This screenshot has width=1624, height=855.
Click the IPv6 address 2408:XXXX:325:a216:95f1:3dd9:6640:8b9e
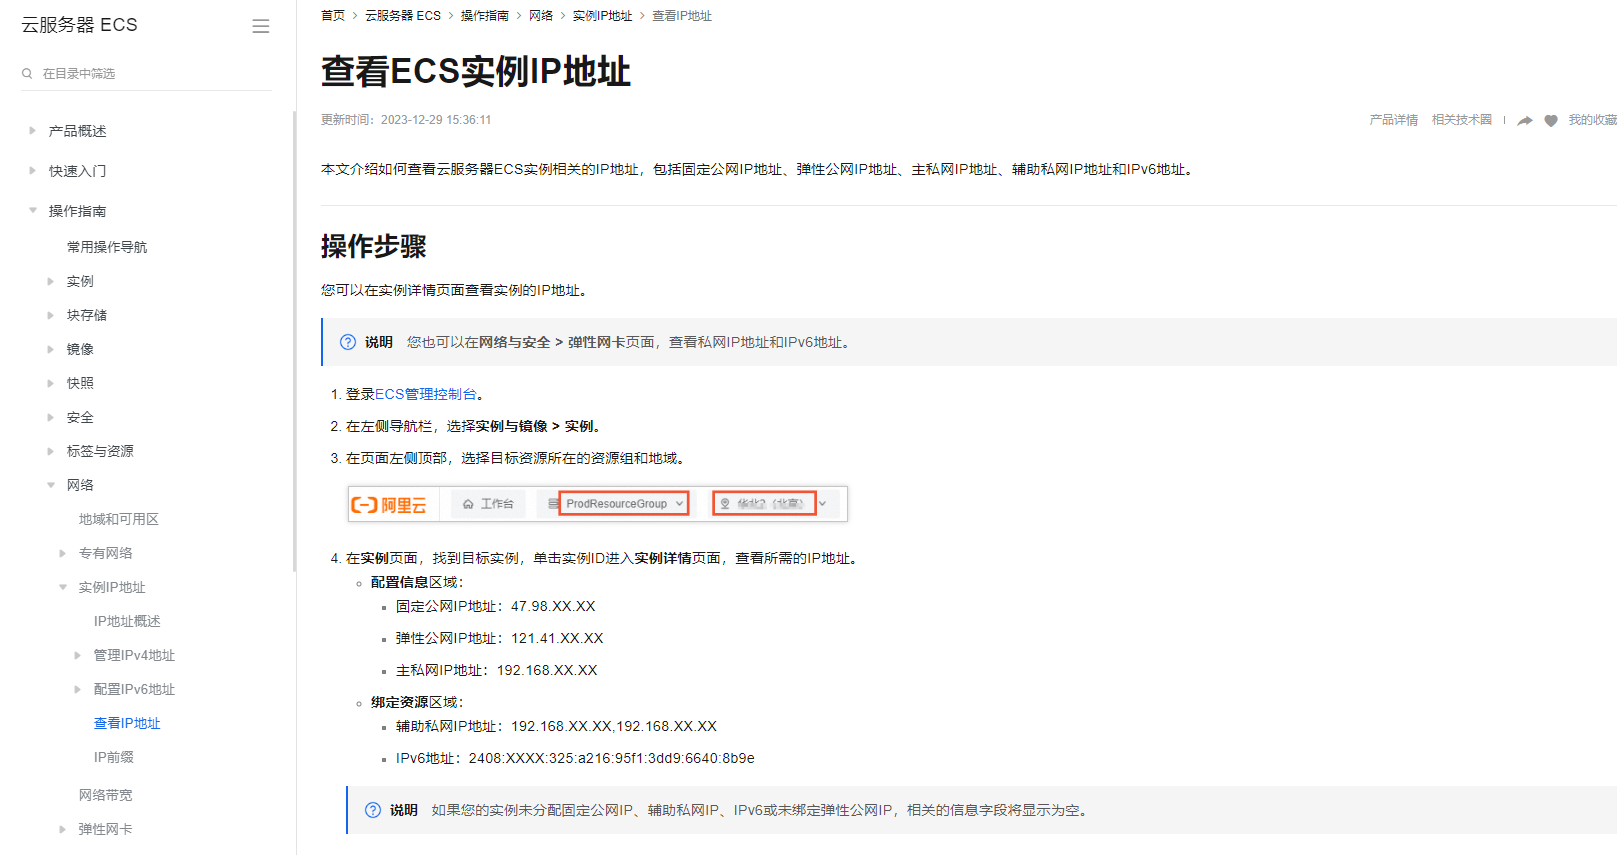tap(612, 759)
